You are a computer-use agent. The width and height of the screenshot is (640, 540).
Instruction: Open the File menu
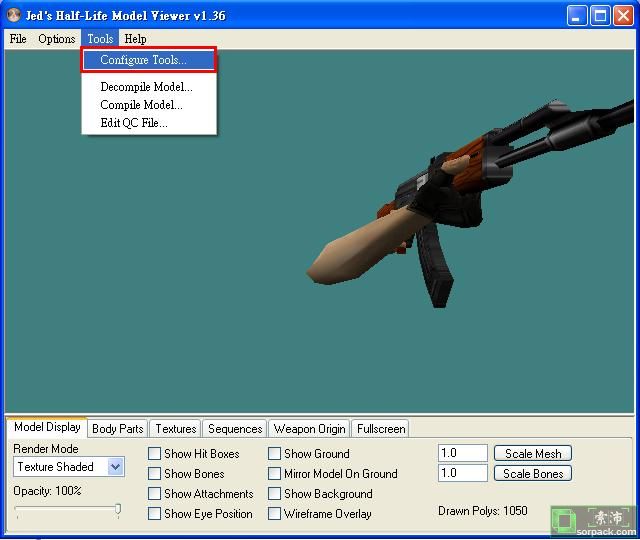pyautogui.click(x=18, y=39)
